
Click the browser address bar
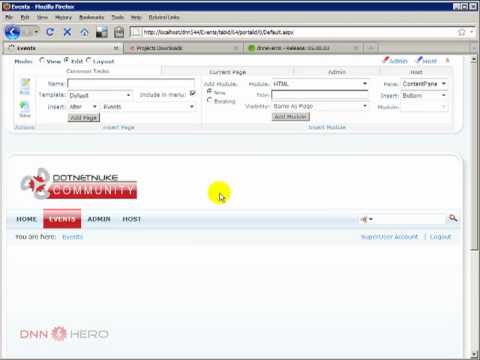pos(293,32)
